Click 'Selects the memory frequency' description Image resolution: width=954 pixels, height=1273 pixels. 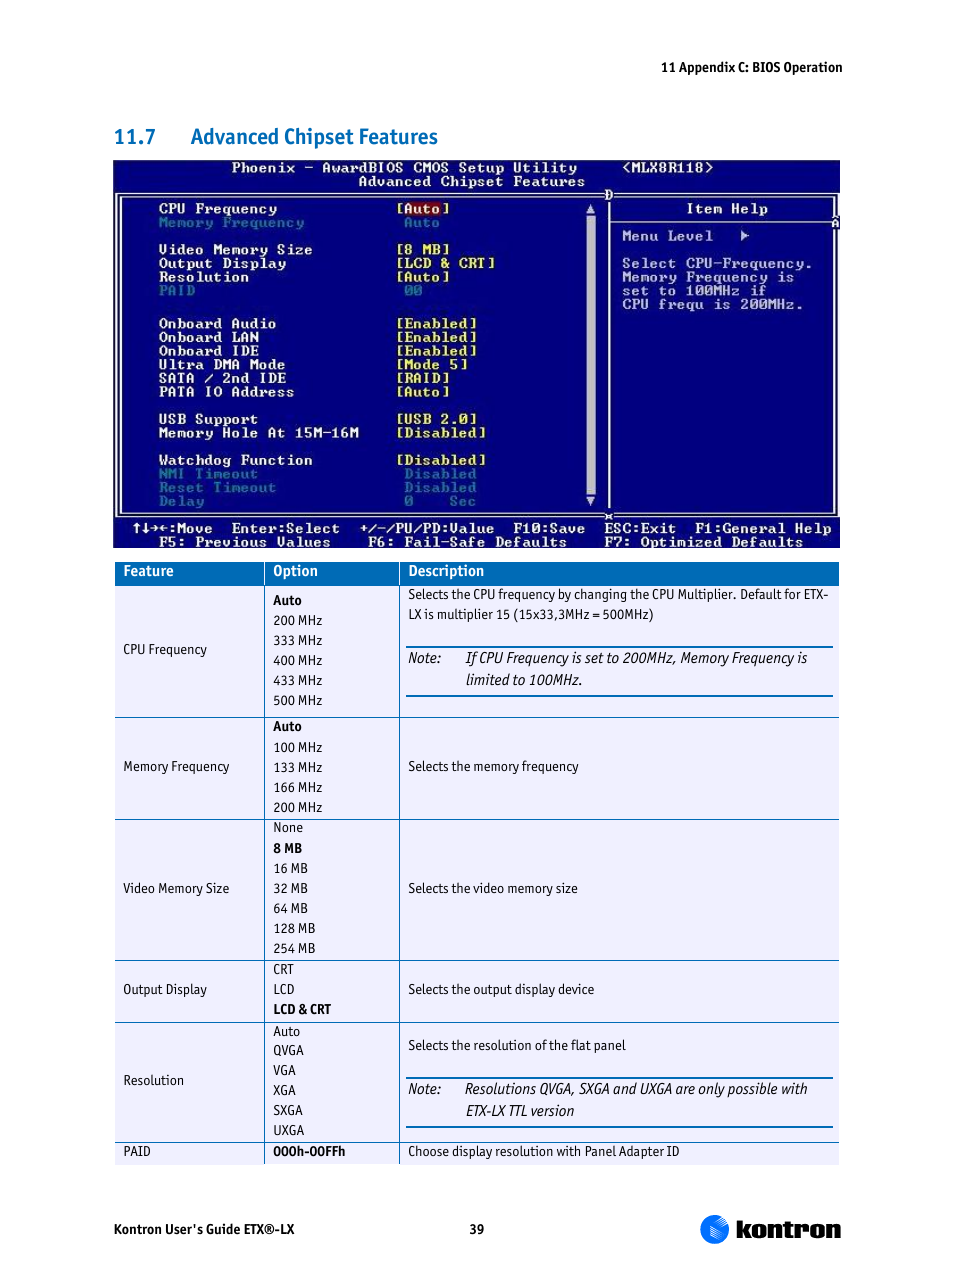pos(493,767)
